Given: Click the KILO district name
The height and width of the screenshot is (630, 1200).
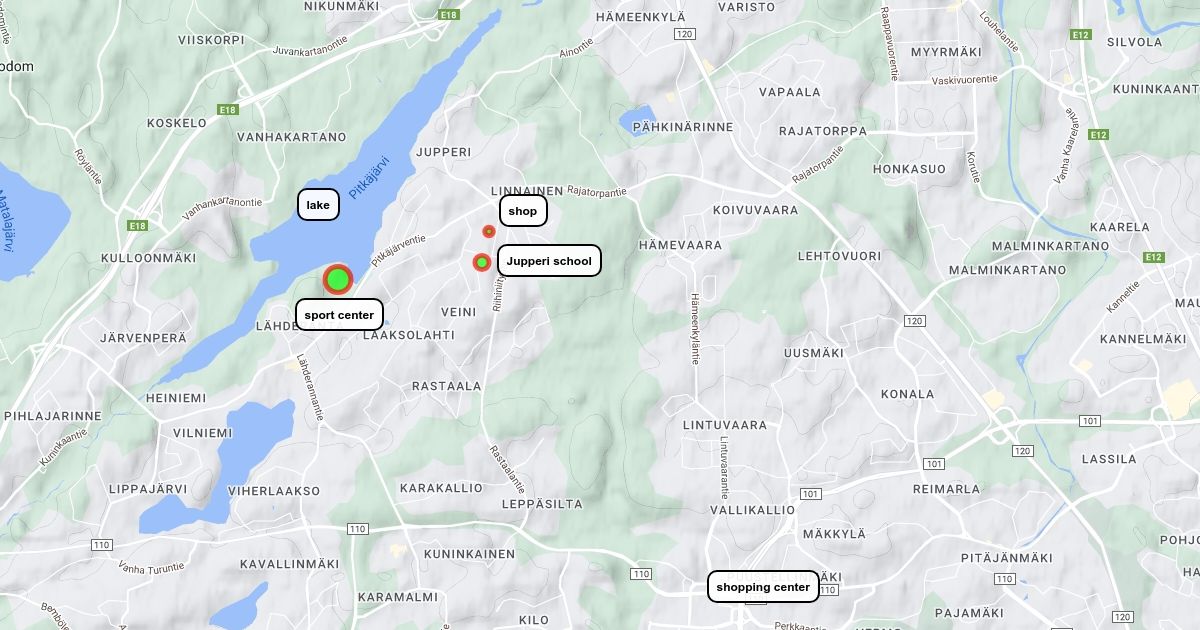Looking at the screenshot, I should [534, 620].
